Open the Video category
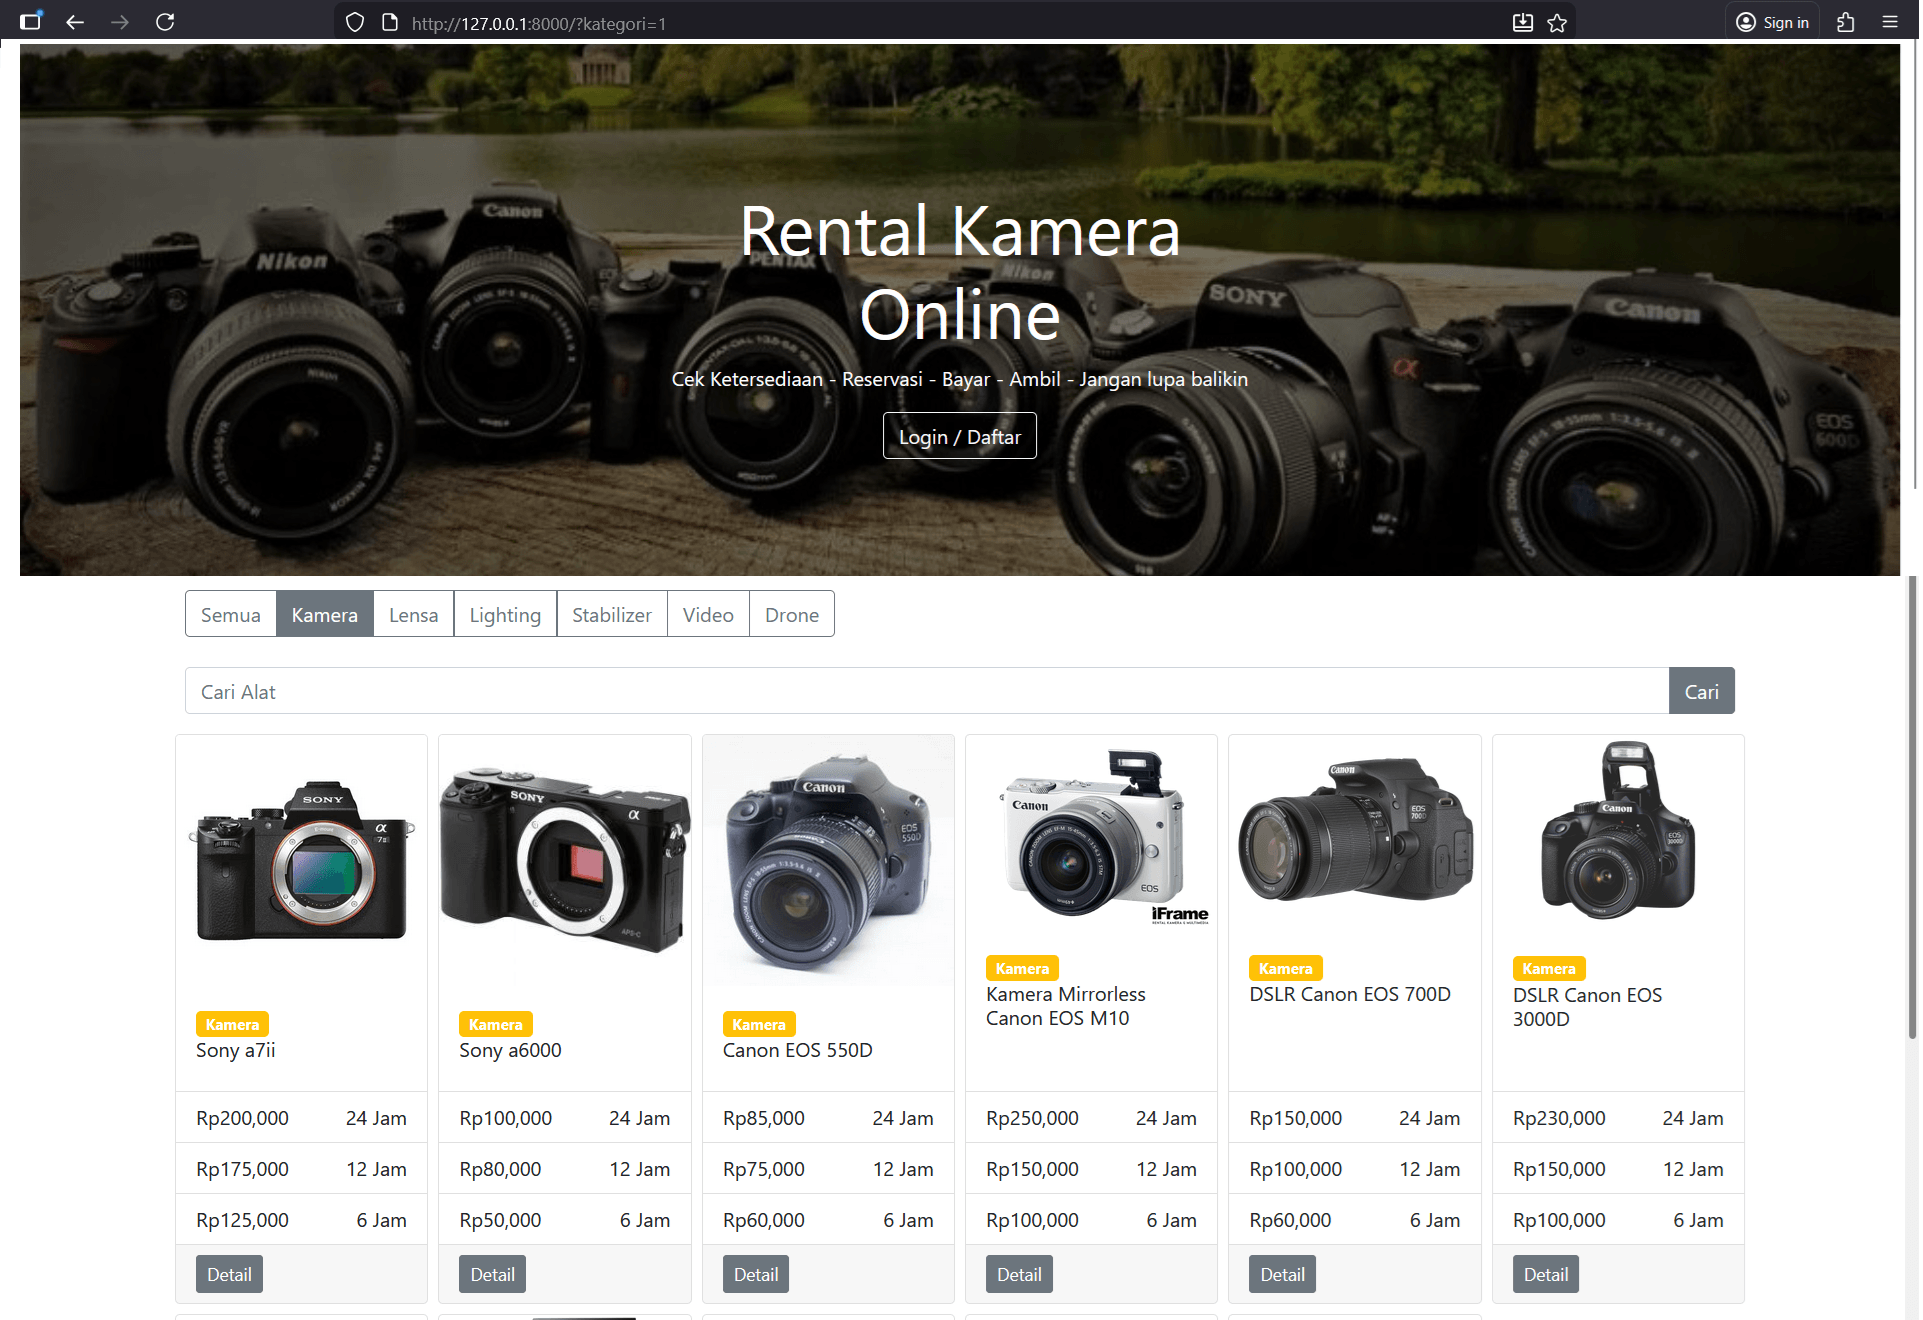Screen dimensions: 1923x1320 [x=708, y=614]
